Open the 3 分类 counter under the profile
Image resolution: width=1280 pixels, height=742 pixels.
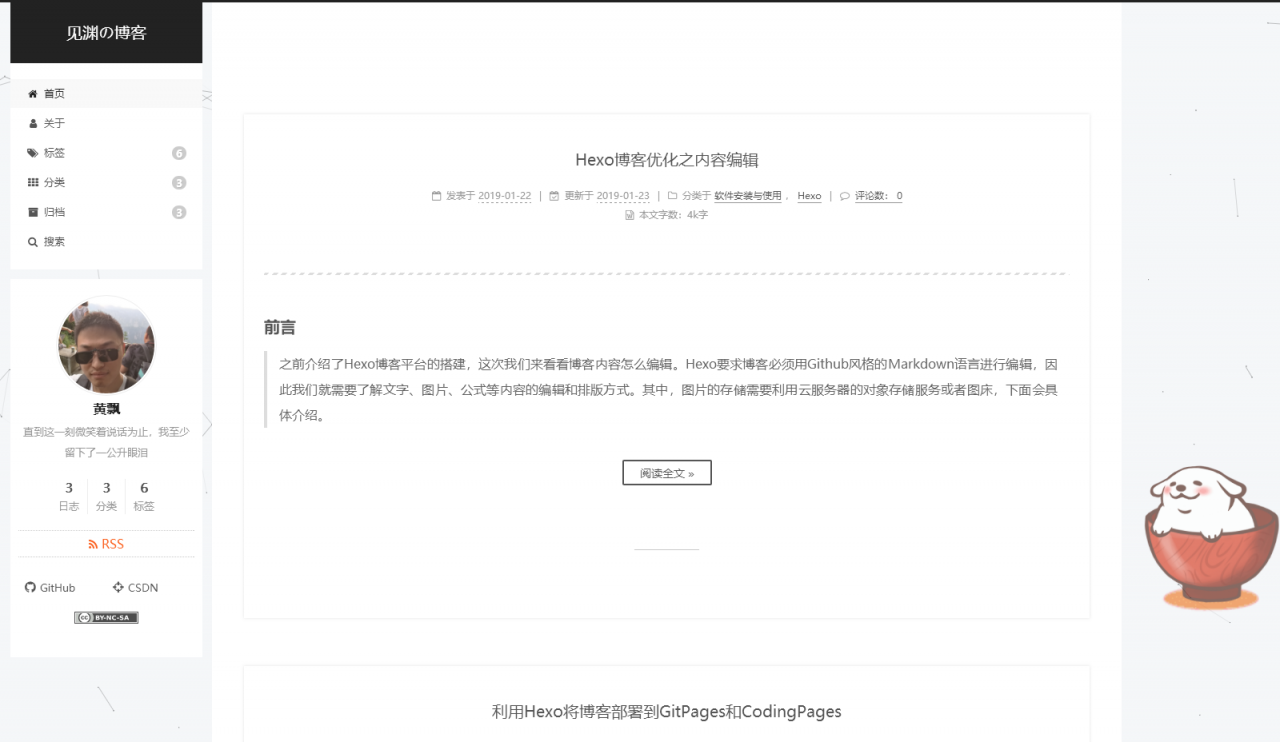click(106, 496)
